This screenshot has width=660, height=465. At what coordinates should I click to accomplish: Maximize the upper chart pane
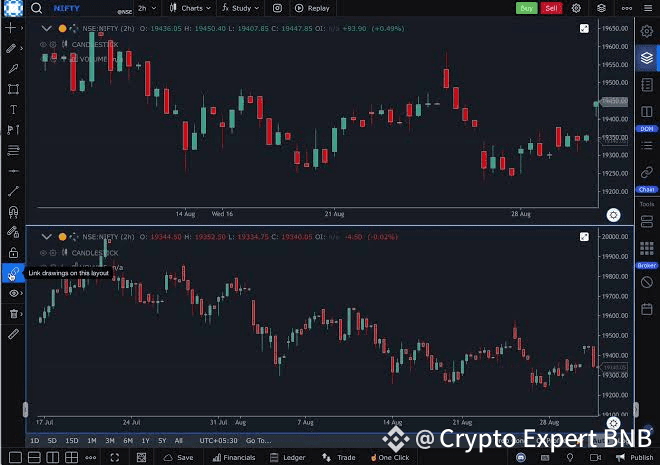tap(584, 29)
